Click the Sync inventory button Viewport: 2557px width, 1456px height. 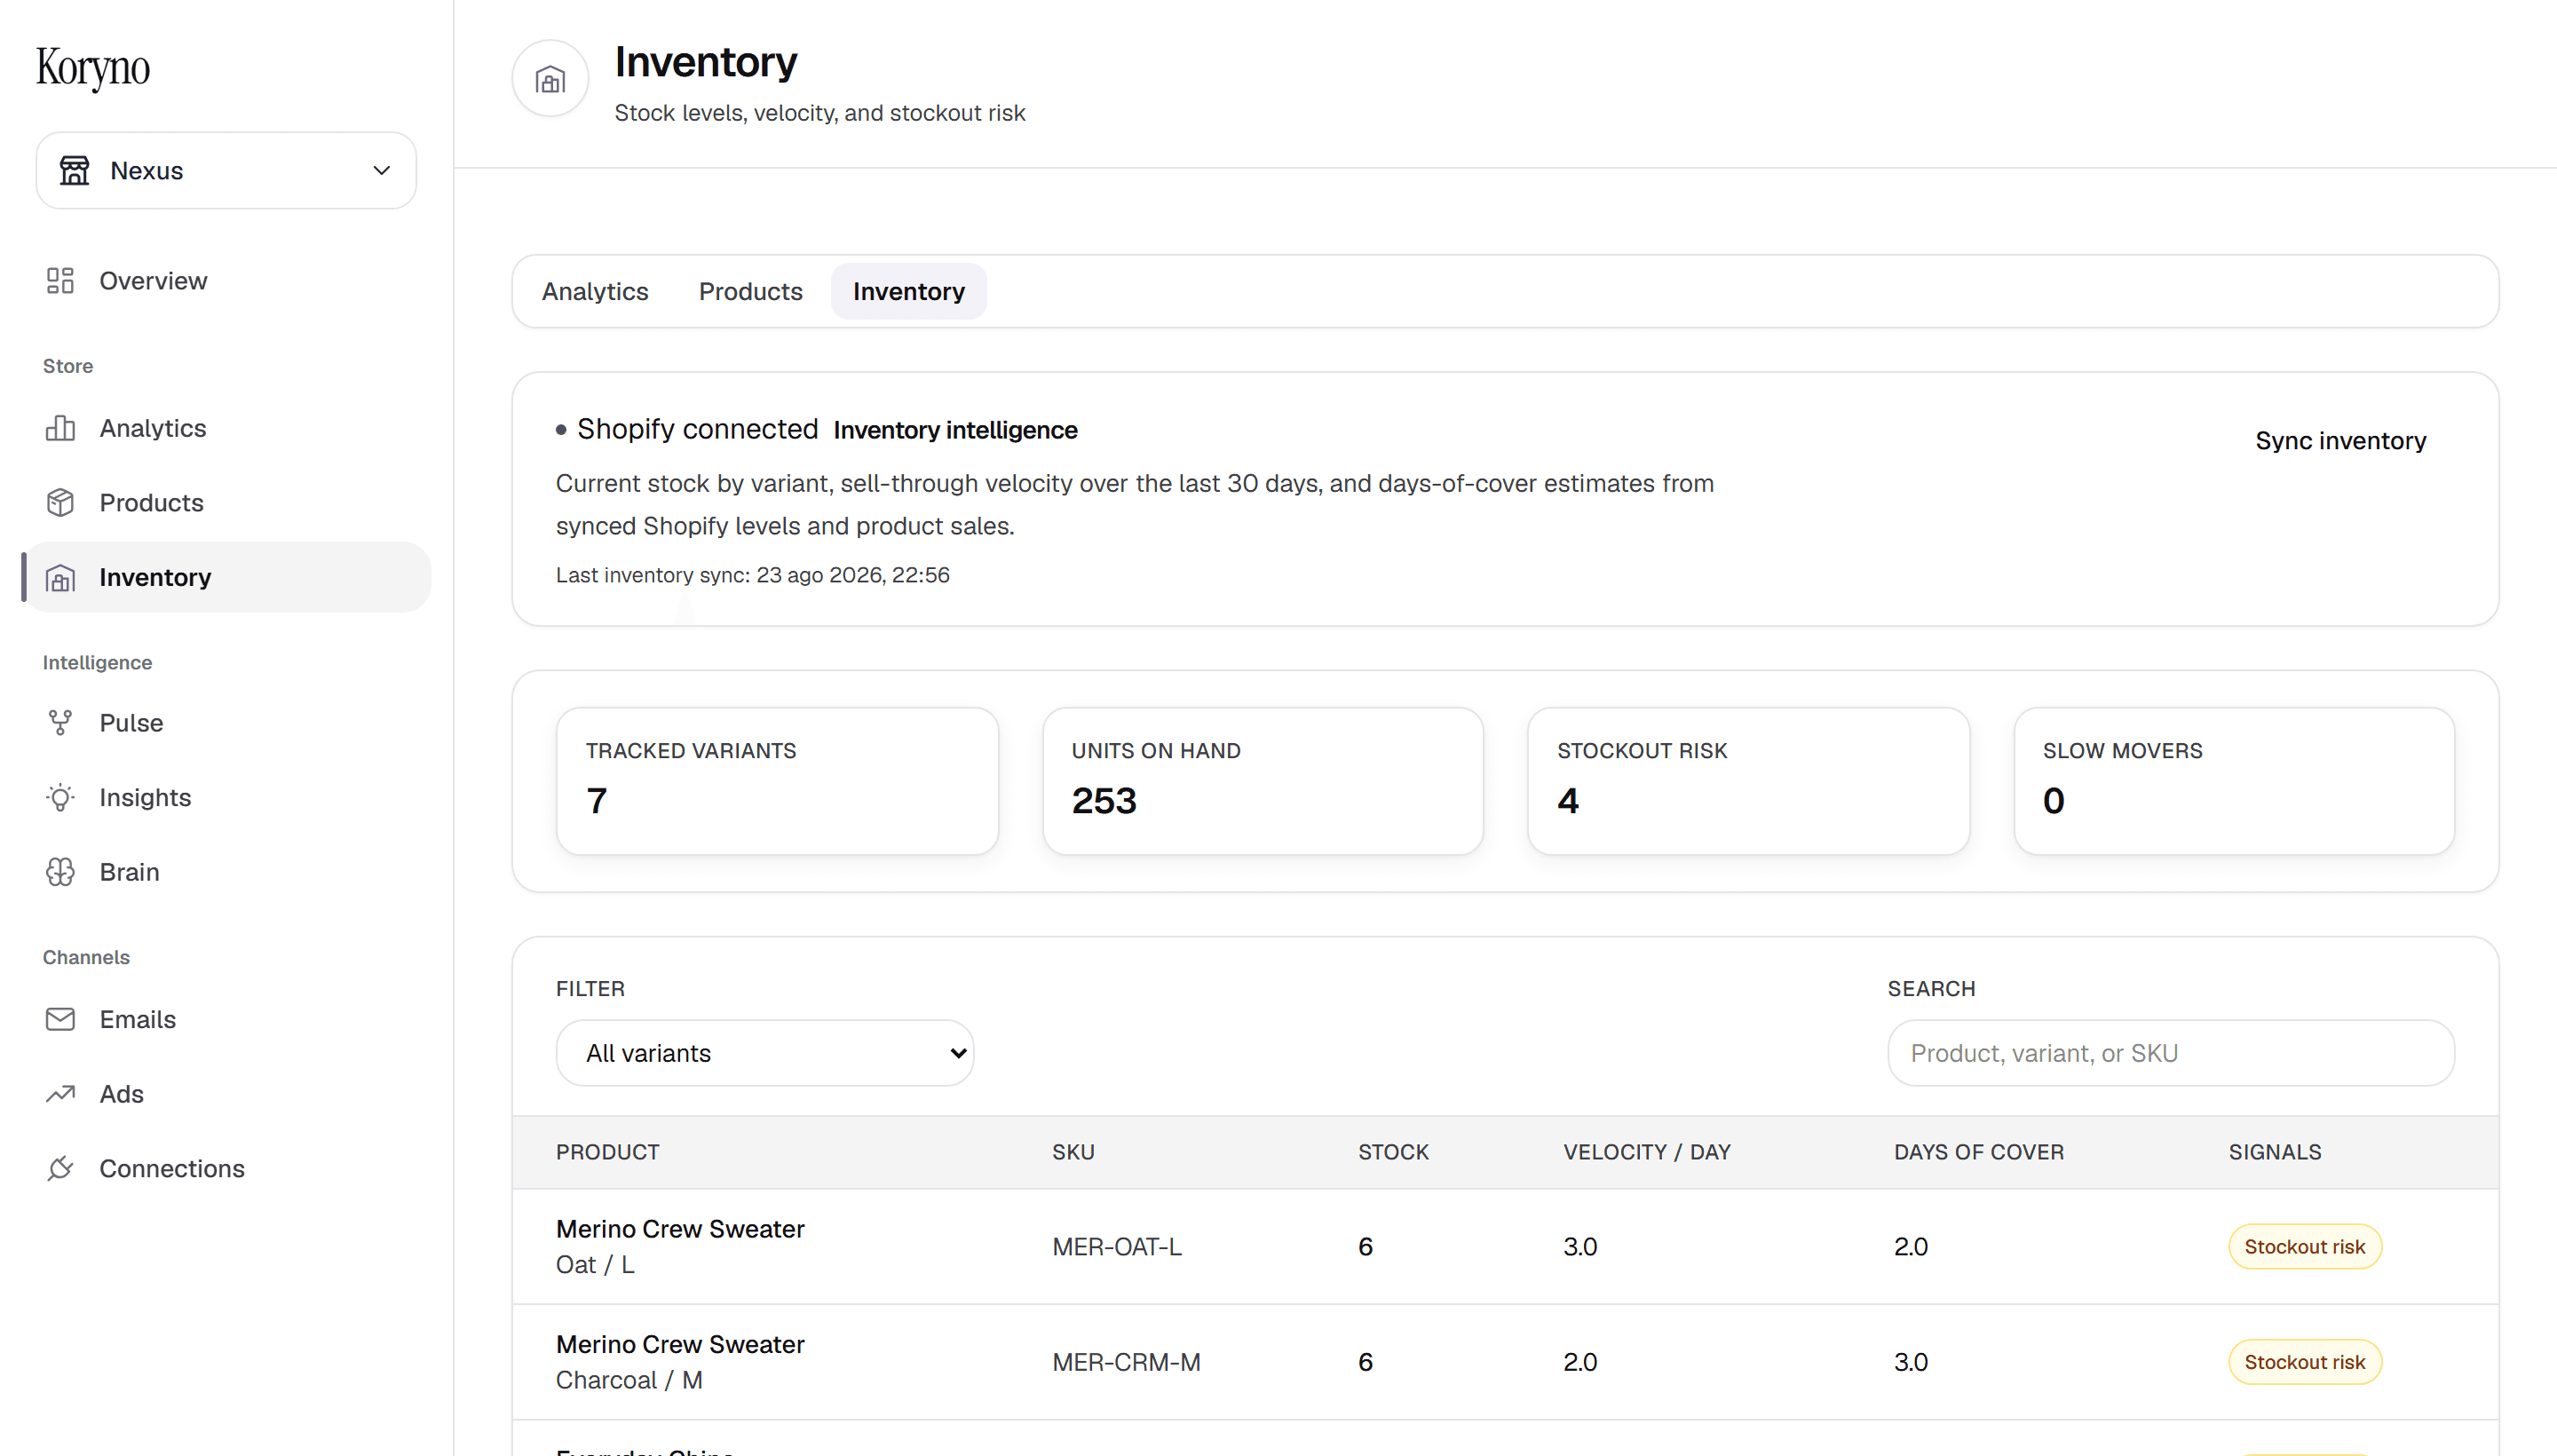click(2340, 441)
